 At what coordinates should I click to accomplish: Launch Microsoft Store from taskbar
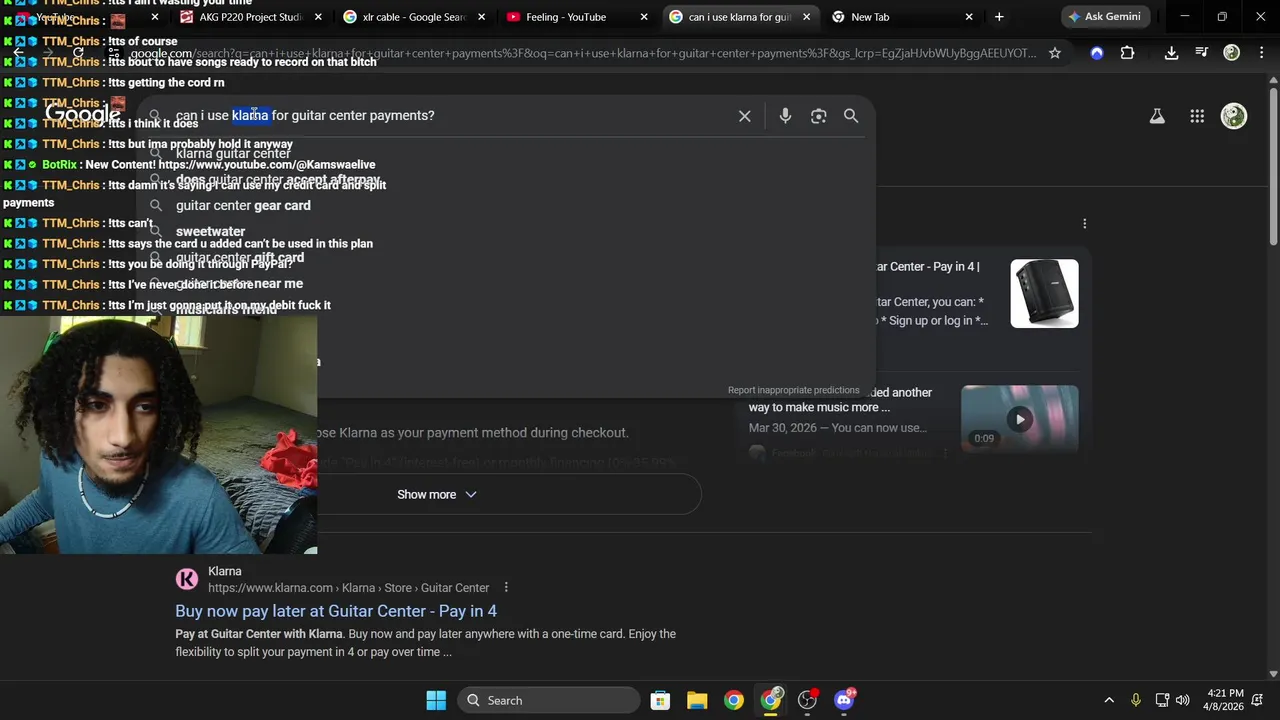point(660,700)
